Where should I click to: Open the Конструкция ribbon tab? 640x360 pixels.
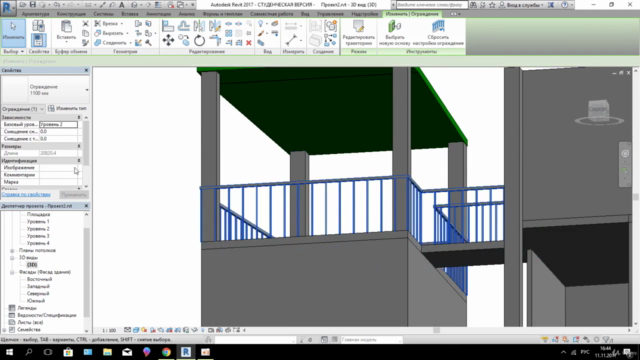[x=71, y=14]
